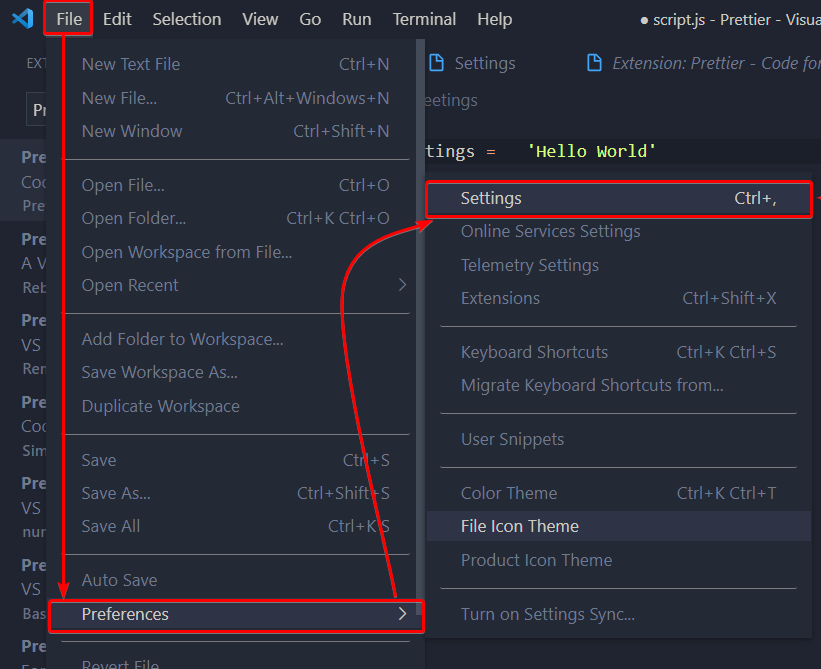This screenshot has width=821, height=669.
Task: Open the Go menu
Action: point(310,19)
